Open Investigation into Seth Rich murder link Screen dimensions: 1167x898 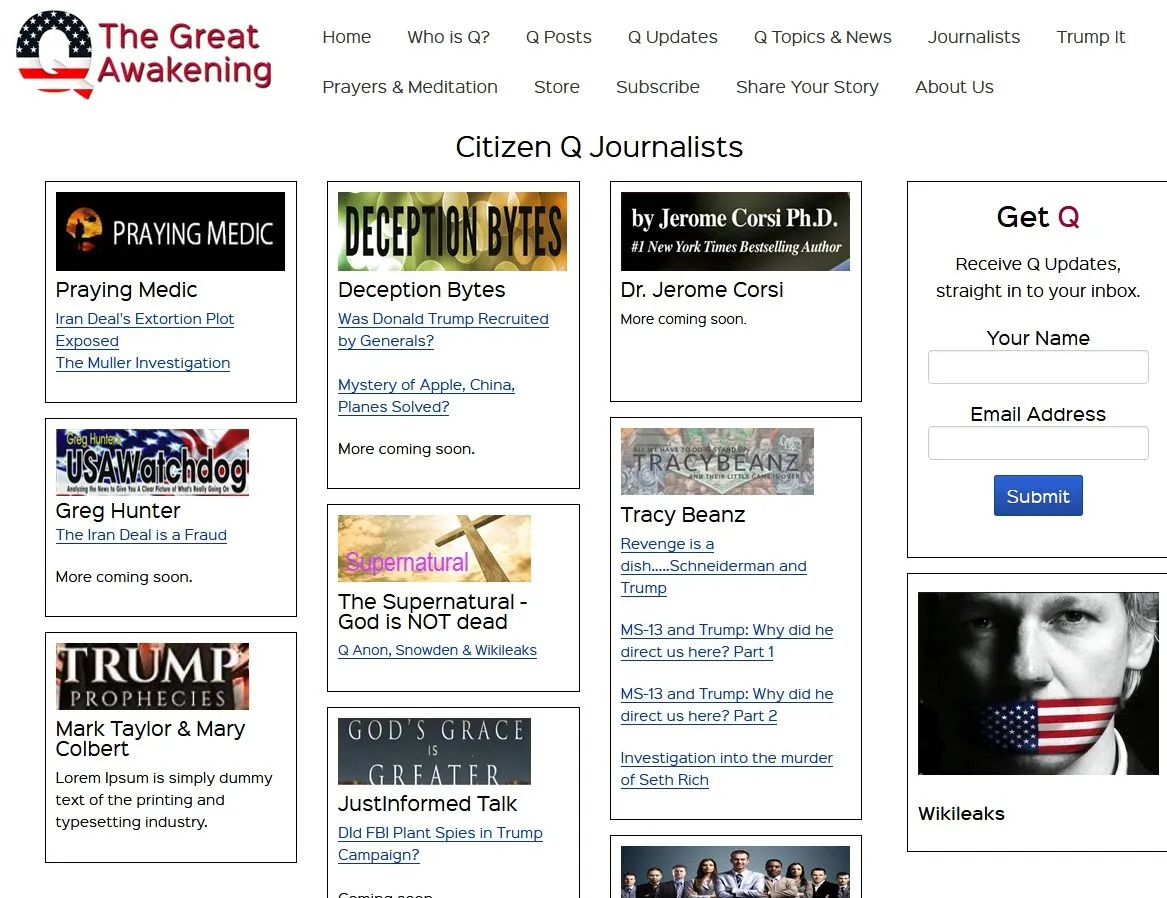coord(727,769)
